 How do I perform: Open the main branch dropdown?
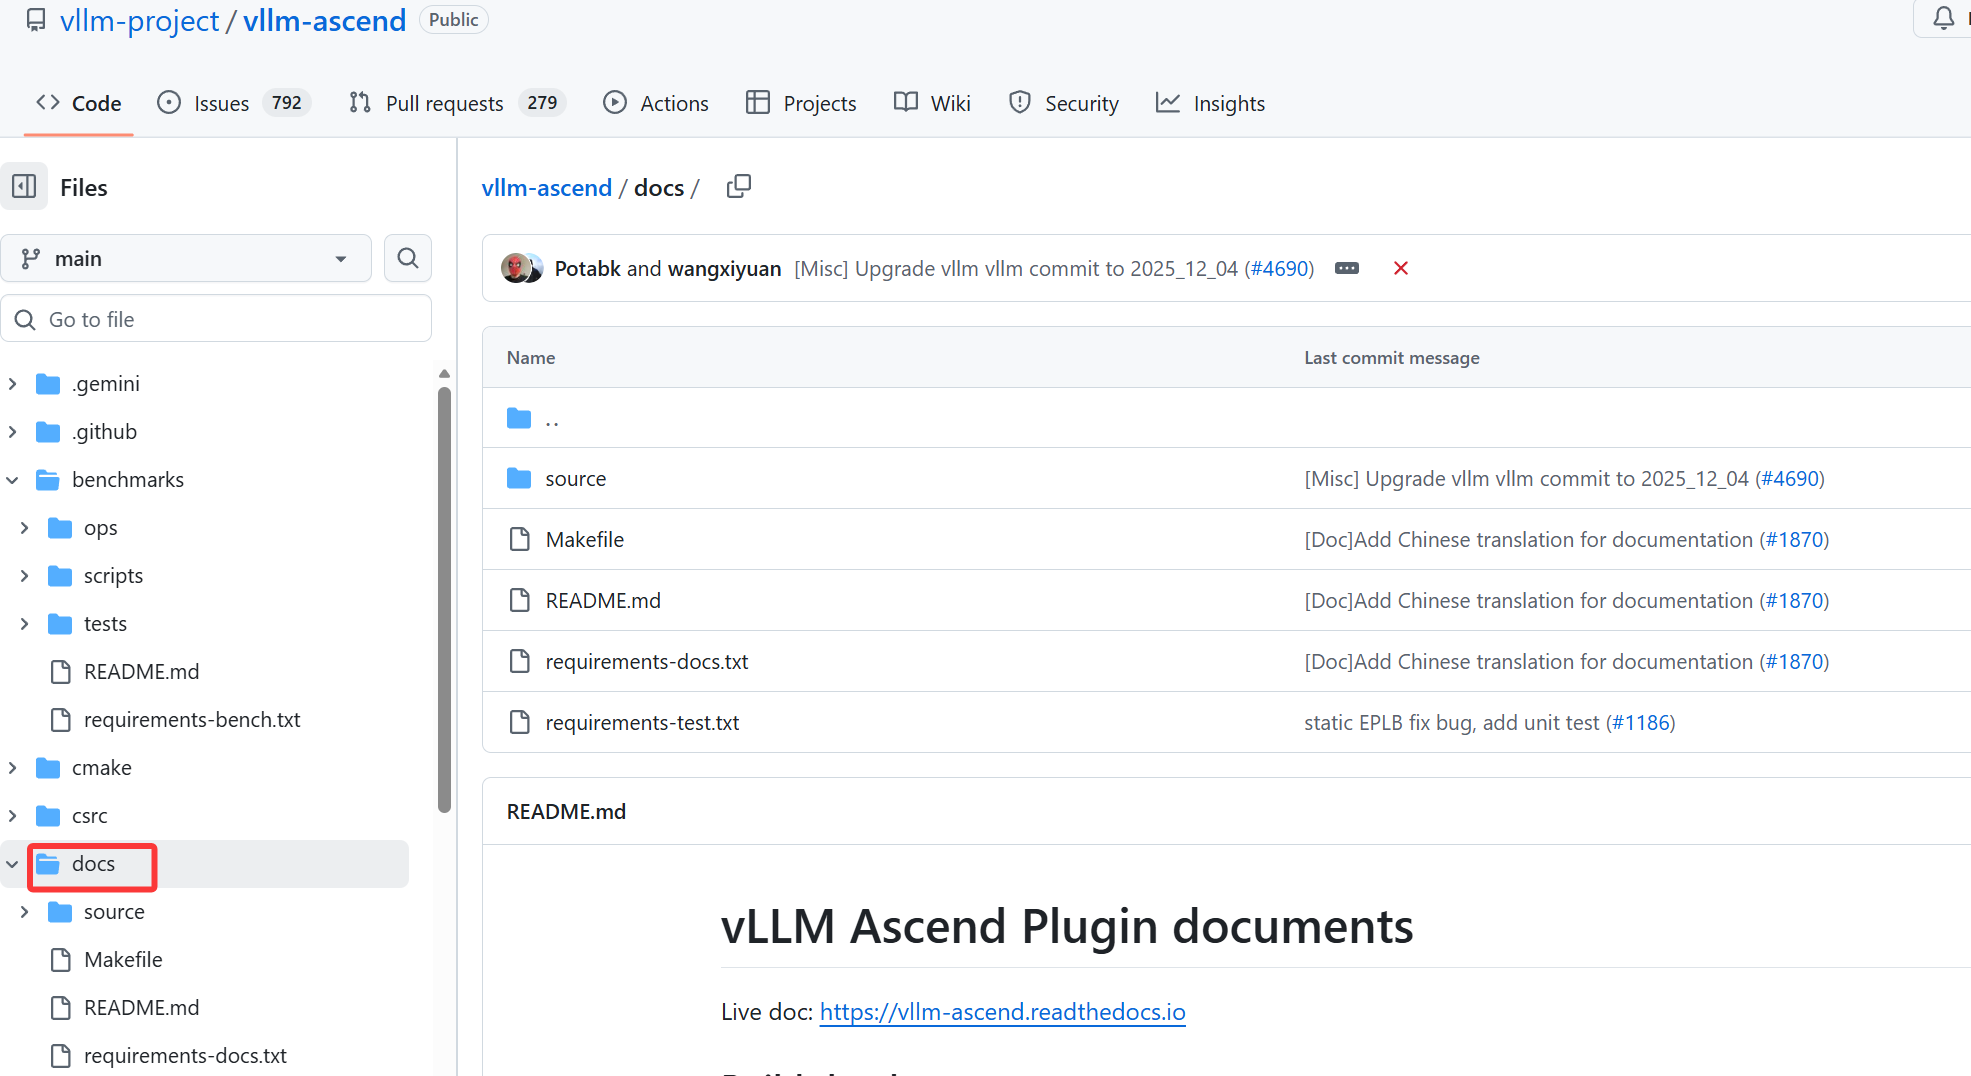click(186, 259)
